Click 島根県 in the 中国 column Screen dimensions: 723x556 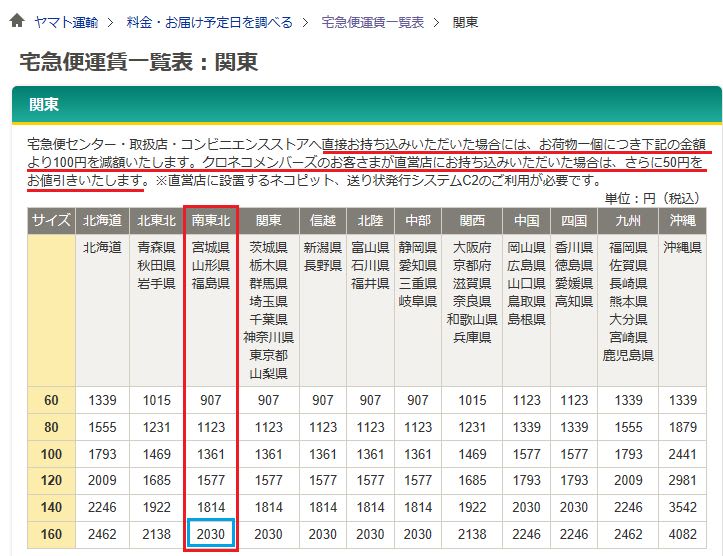coord(527,319)
